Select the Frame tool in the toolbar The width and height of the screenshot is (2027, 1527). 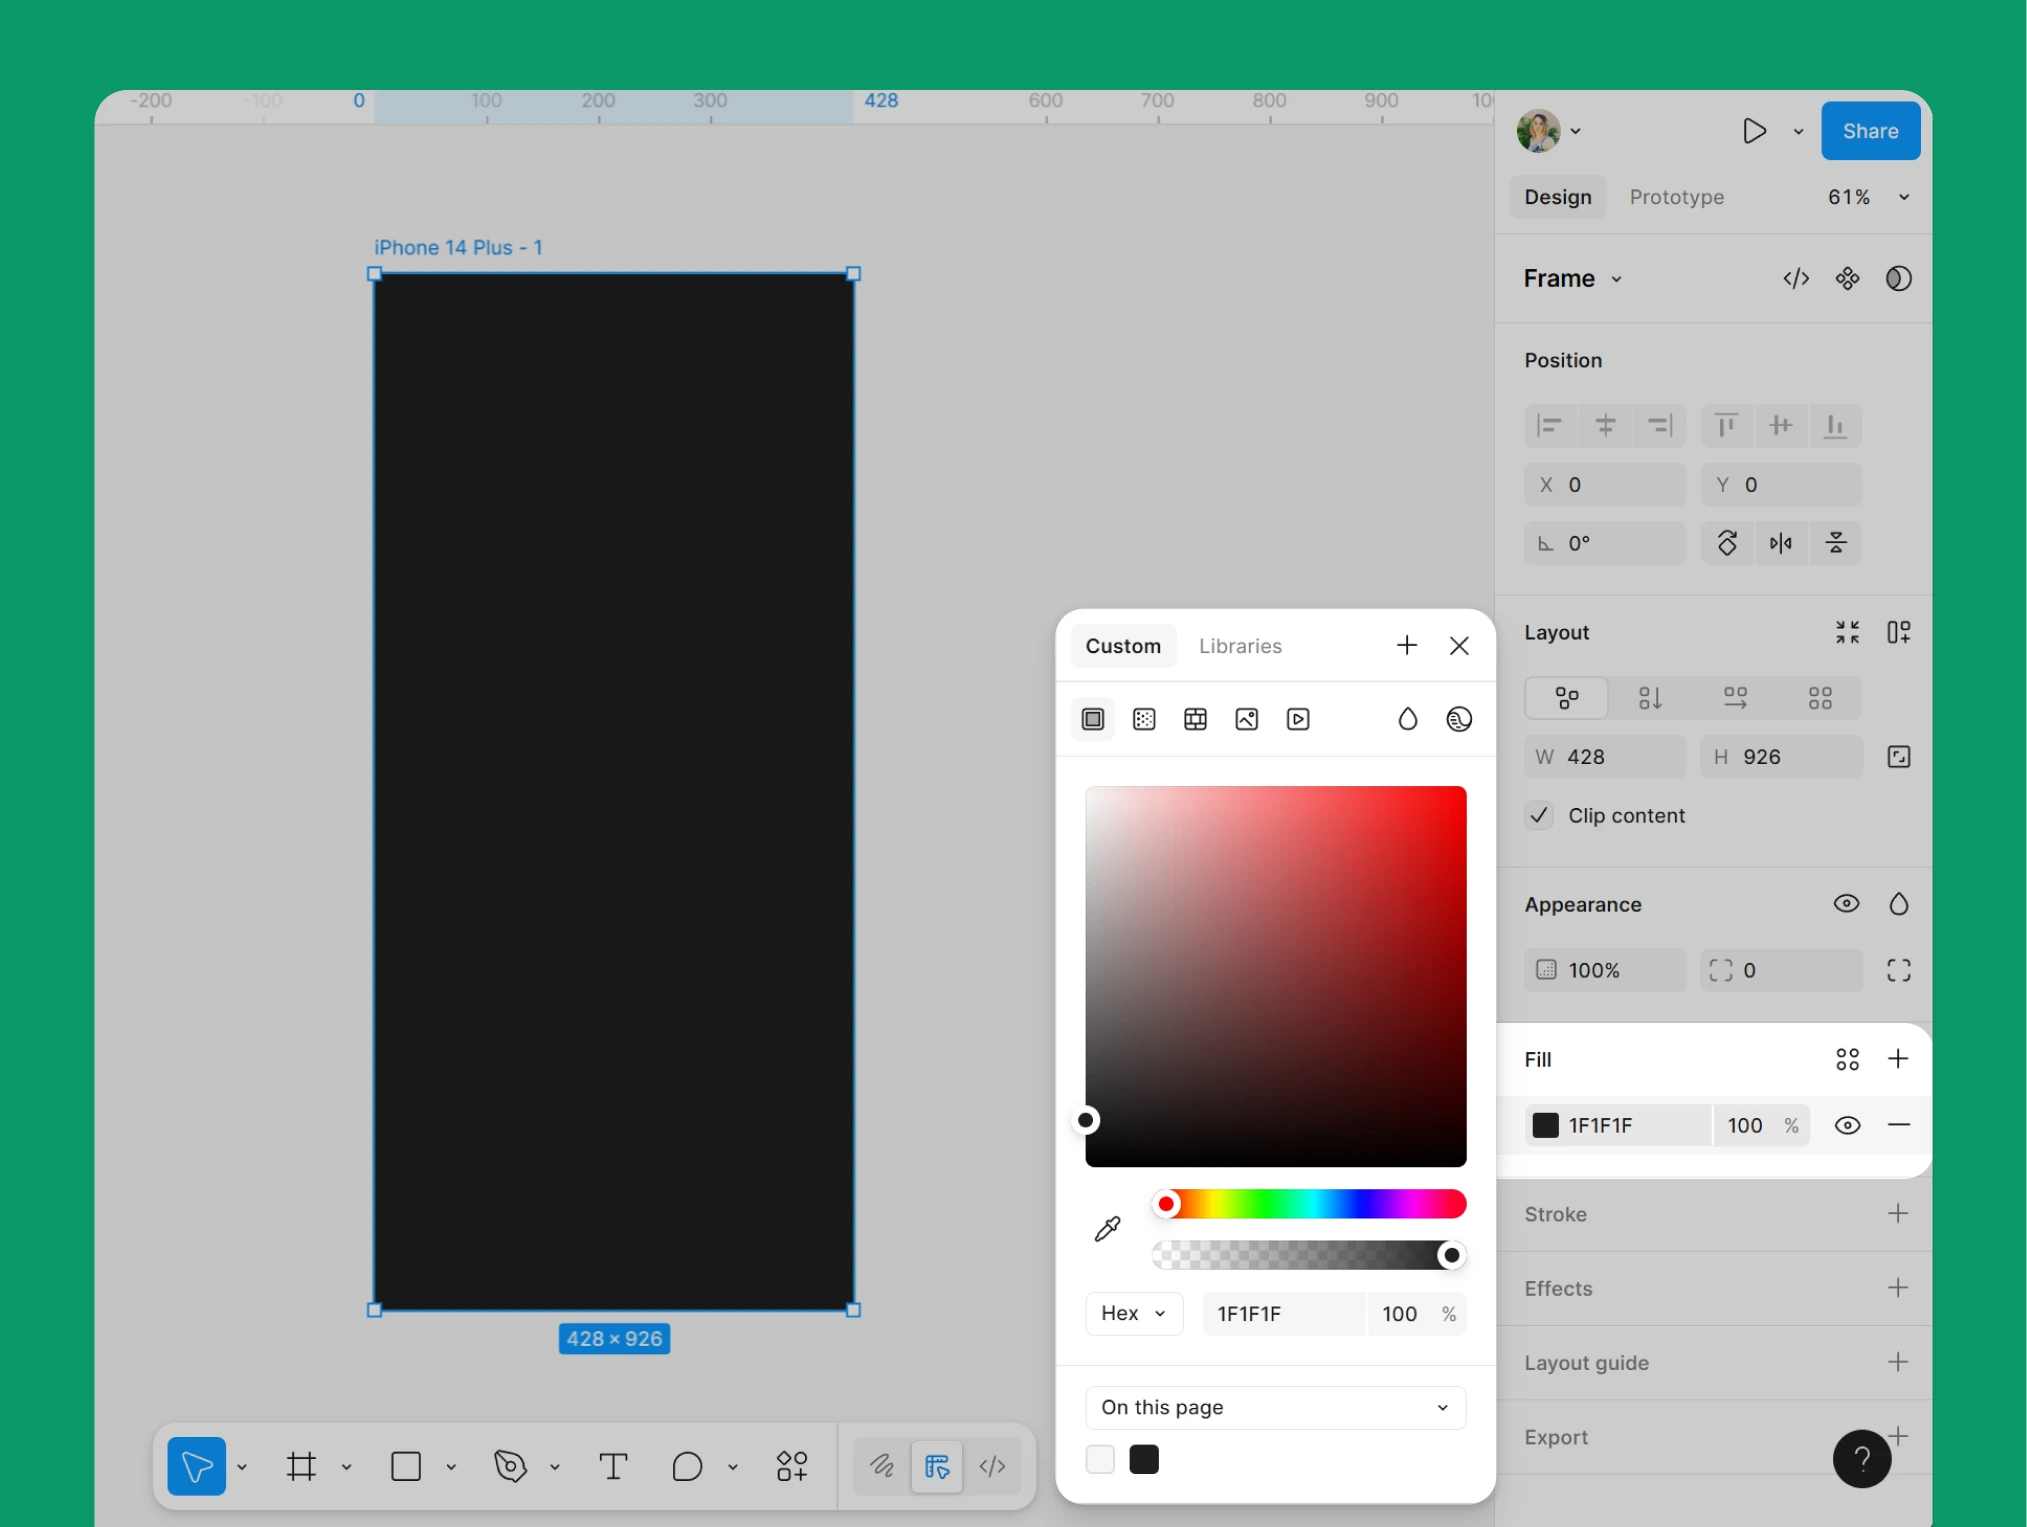point(301,1467)
